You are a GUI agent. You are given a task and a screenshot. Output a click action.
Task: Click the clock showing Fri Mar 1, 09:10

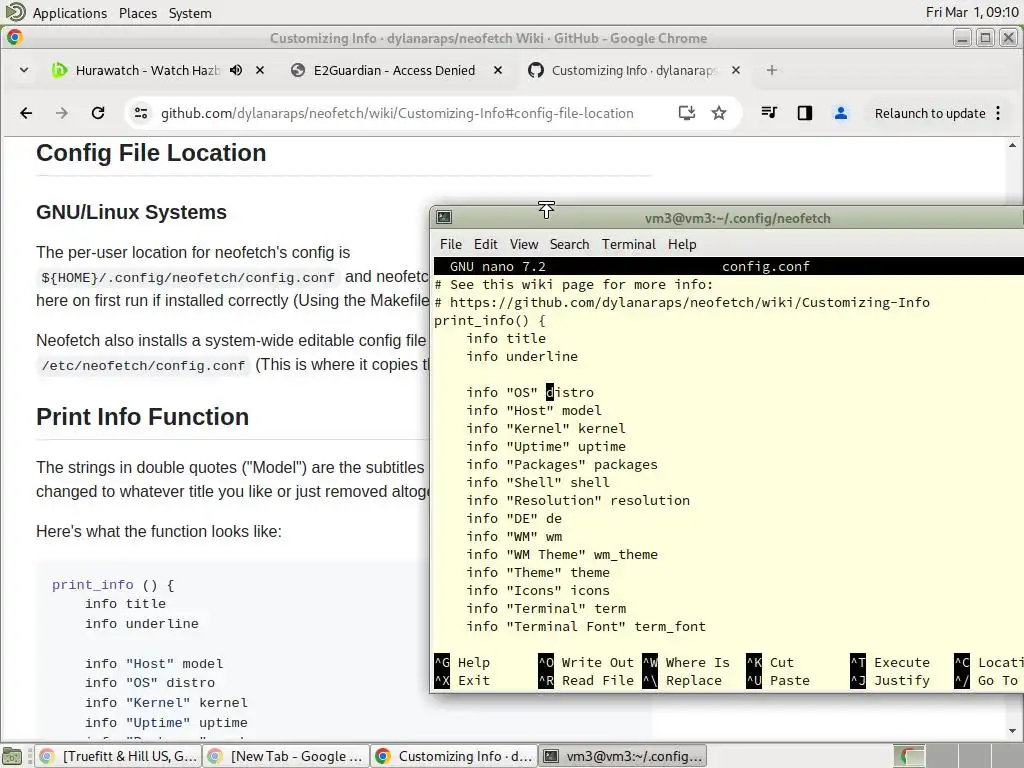coord(972,12)
